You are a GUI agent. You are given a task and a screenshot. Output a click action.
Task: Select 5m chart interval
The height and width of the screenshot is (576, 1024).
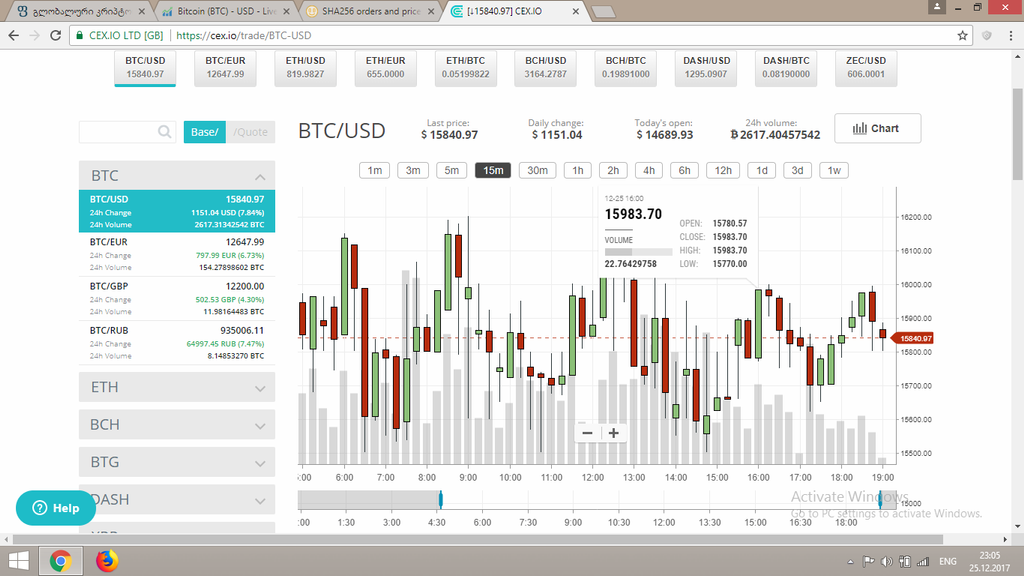pos(452,170)
